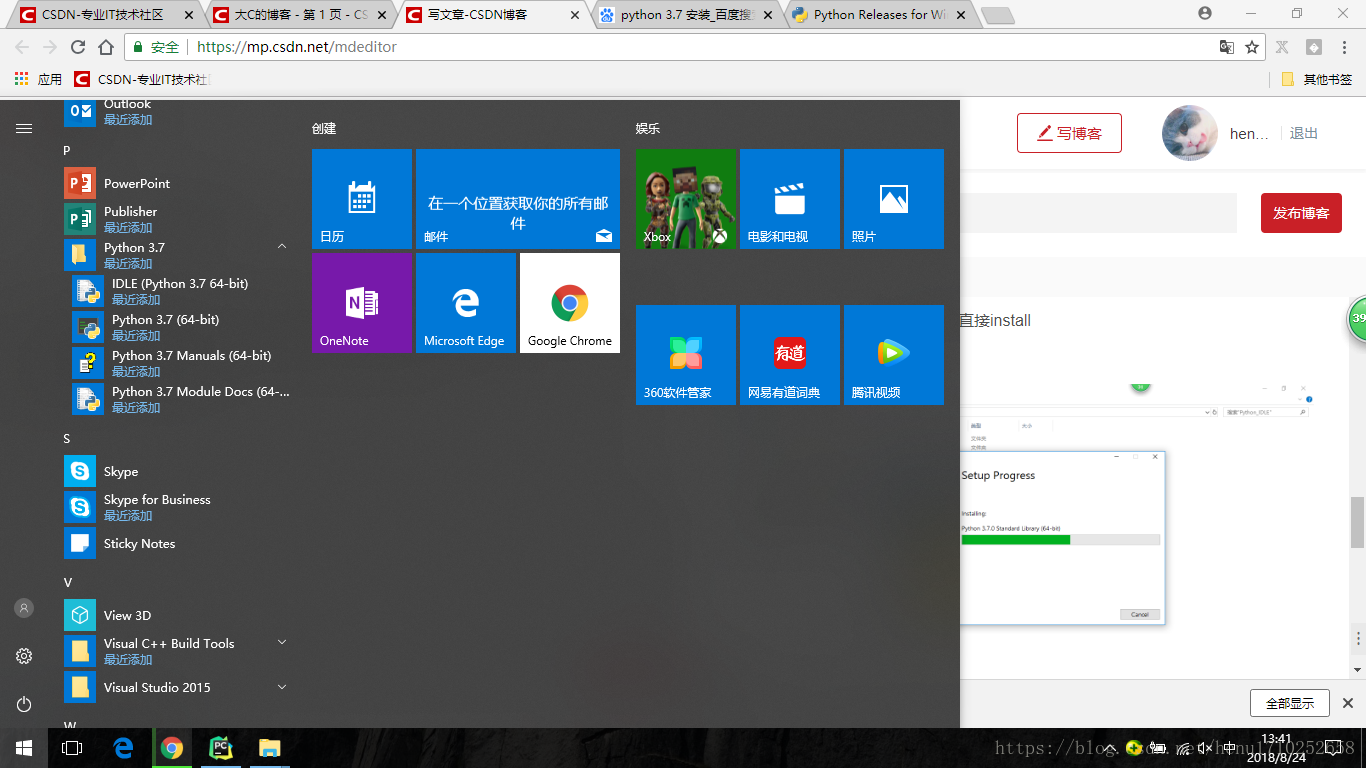Screen dimensions: 1366x768
Task: Open Task View on the taskbar
Action: (x=72, y=748)
